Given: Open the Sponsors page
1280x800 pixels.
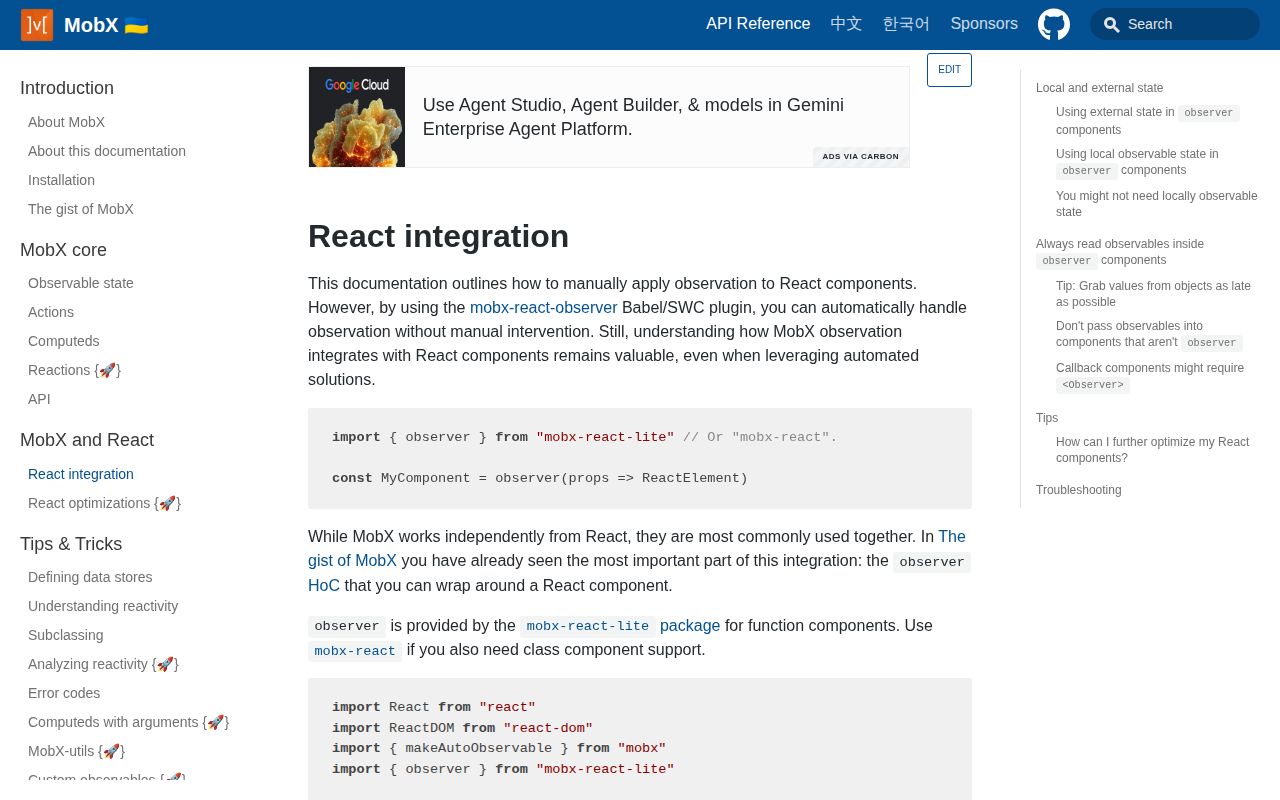Looking at the screenshot, I should [984, 24].
